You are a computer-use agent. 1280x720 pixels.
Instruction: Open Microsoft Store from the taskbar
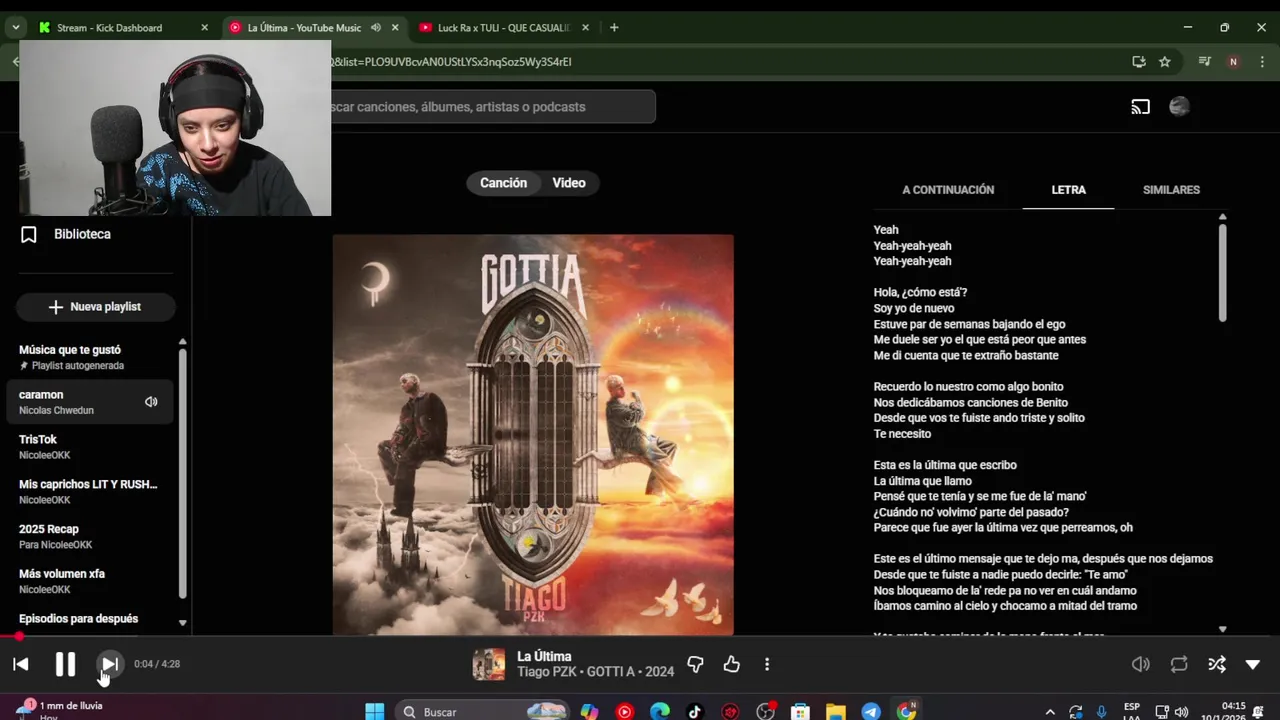point(800,712)
